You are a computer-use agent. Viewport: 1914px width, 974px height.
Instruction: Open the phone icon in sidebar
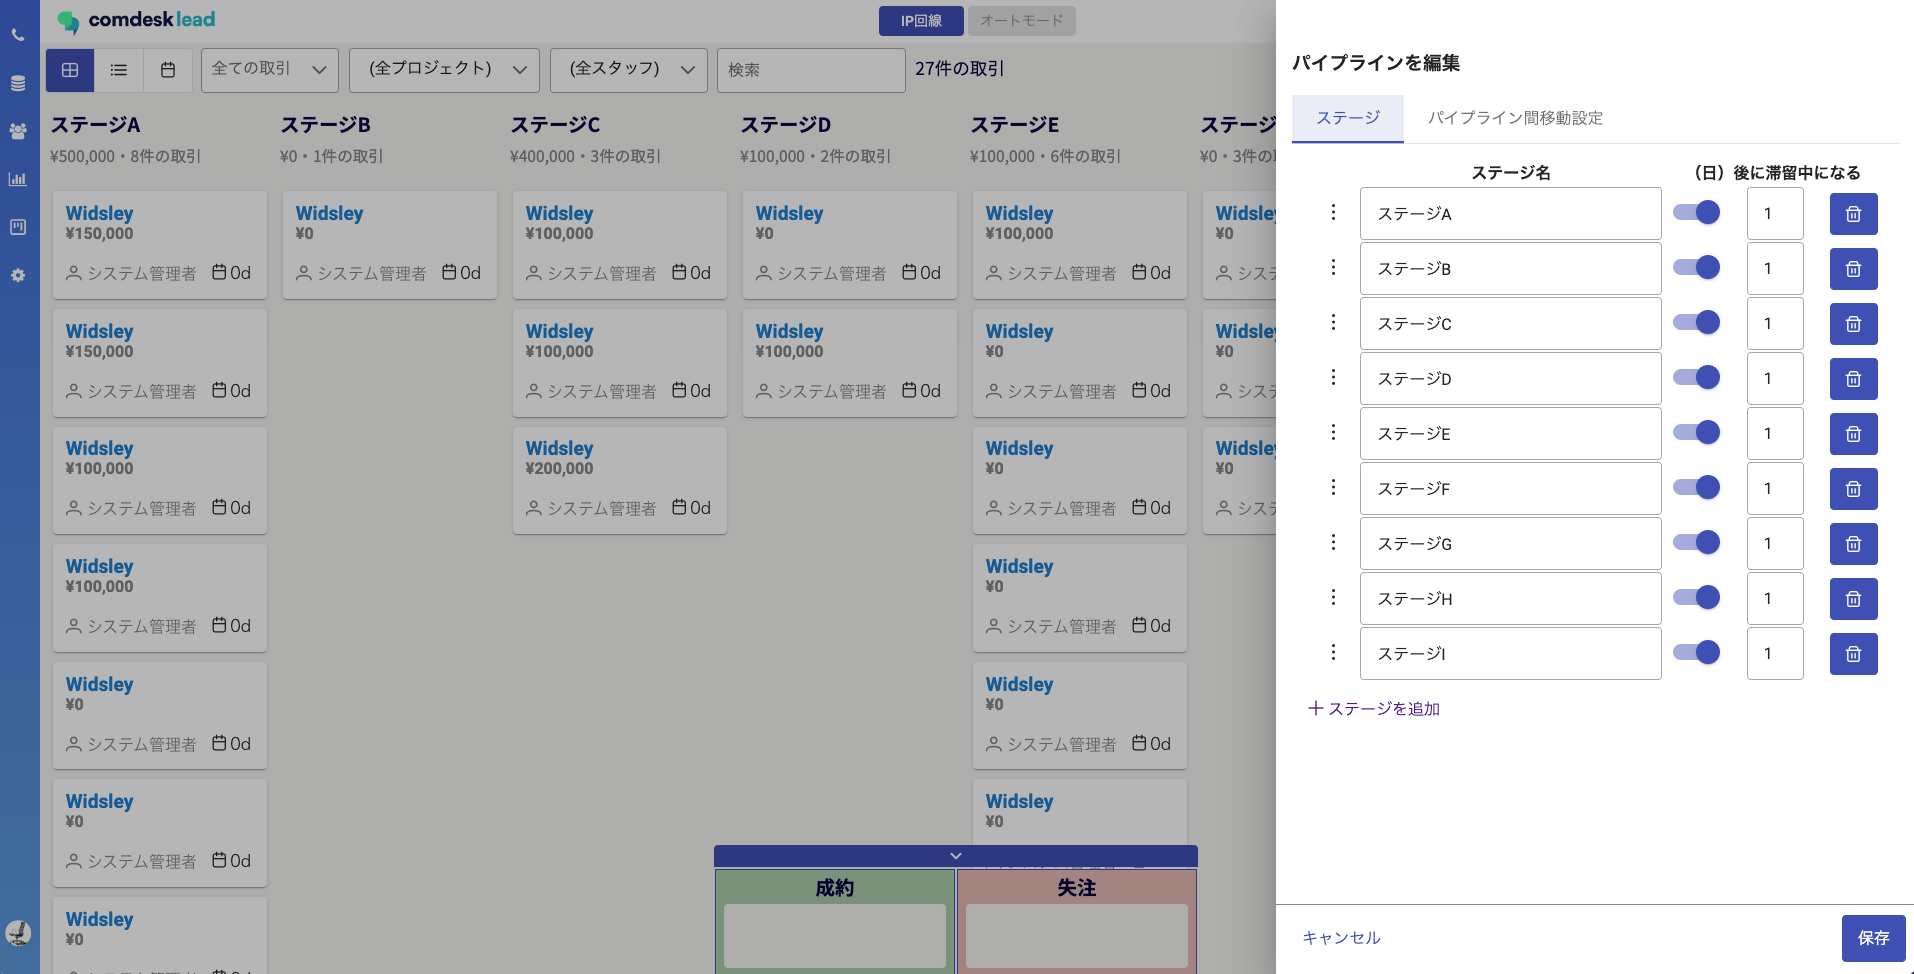click(18, 35)
